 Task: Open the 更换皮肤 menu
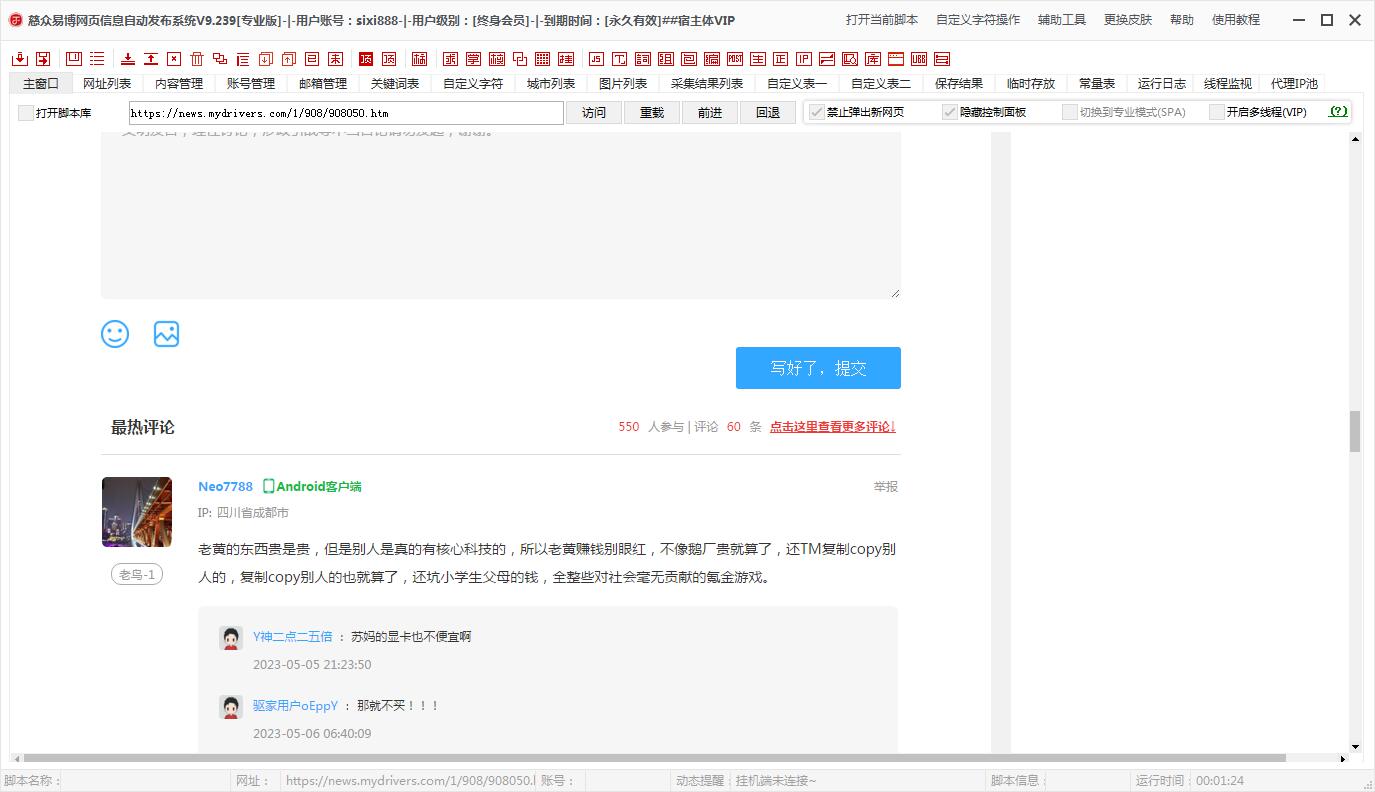pyautogui.click(x=1128, y=20)
